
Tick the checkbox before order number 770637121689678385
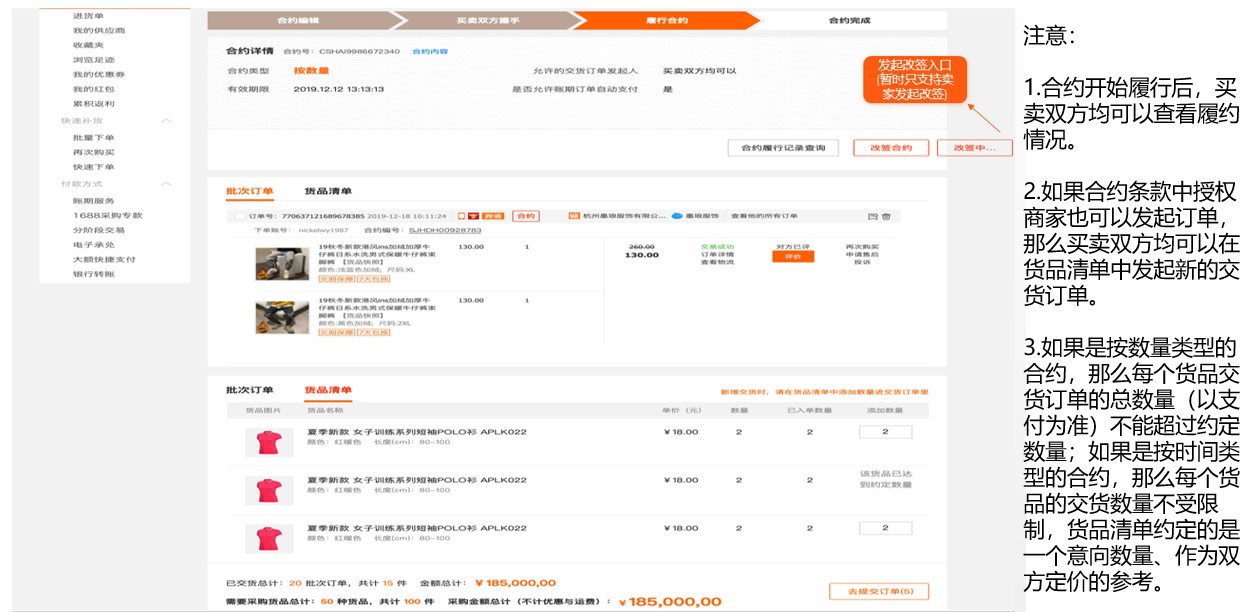coord(239,216)
